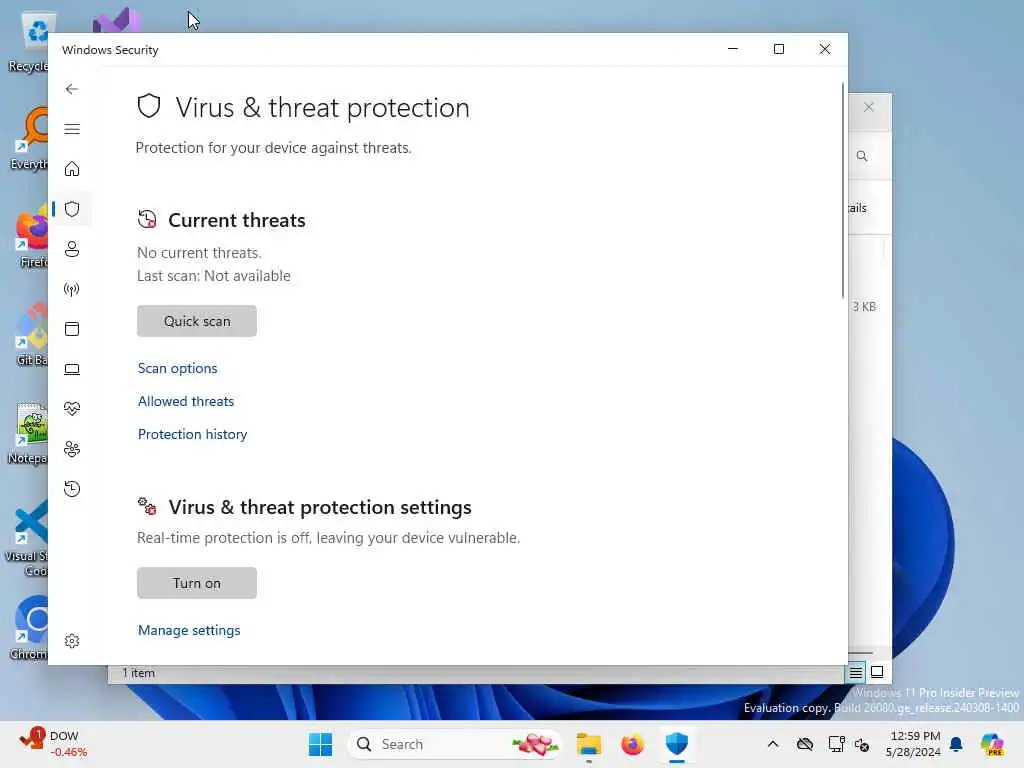The width and height of the screenshot is (1024, 768).
Task: Open Firewall & network protection icon
Action: click(72, 289)
